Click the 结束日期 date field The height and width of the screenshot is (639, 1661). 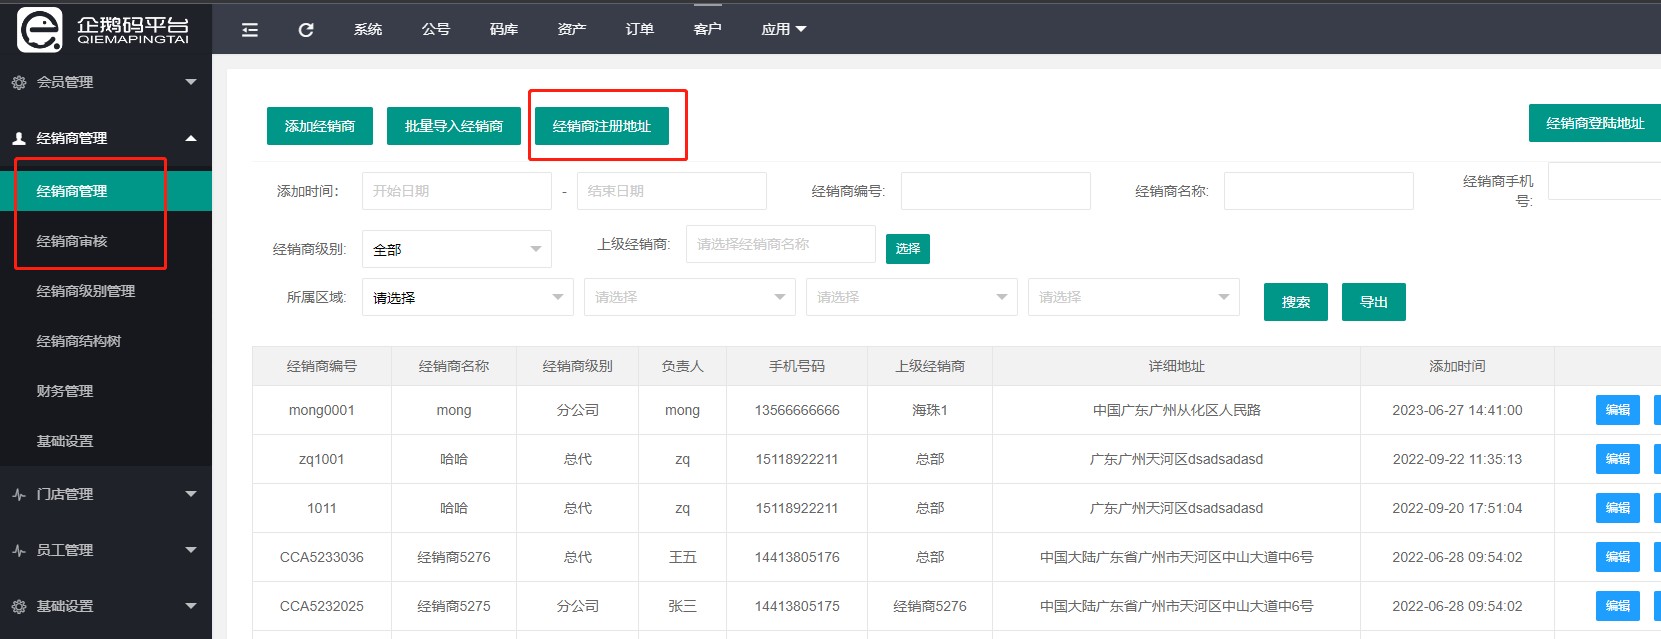[x=672, y=191]
